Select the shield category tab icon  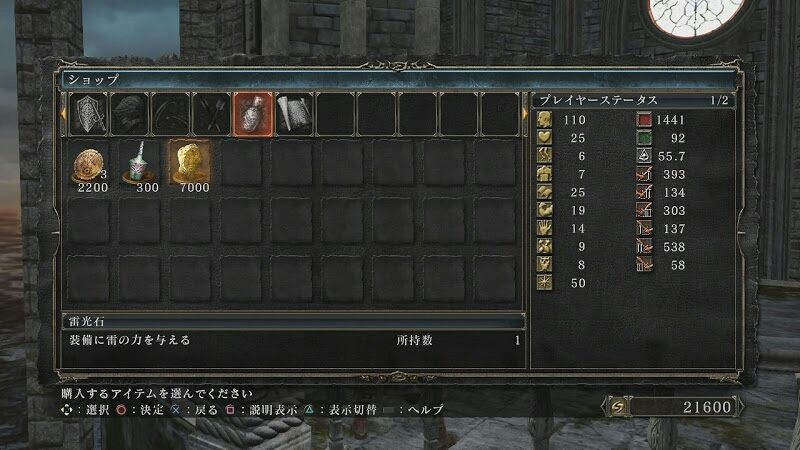coord(89,114)
